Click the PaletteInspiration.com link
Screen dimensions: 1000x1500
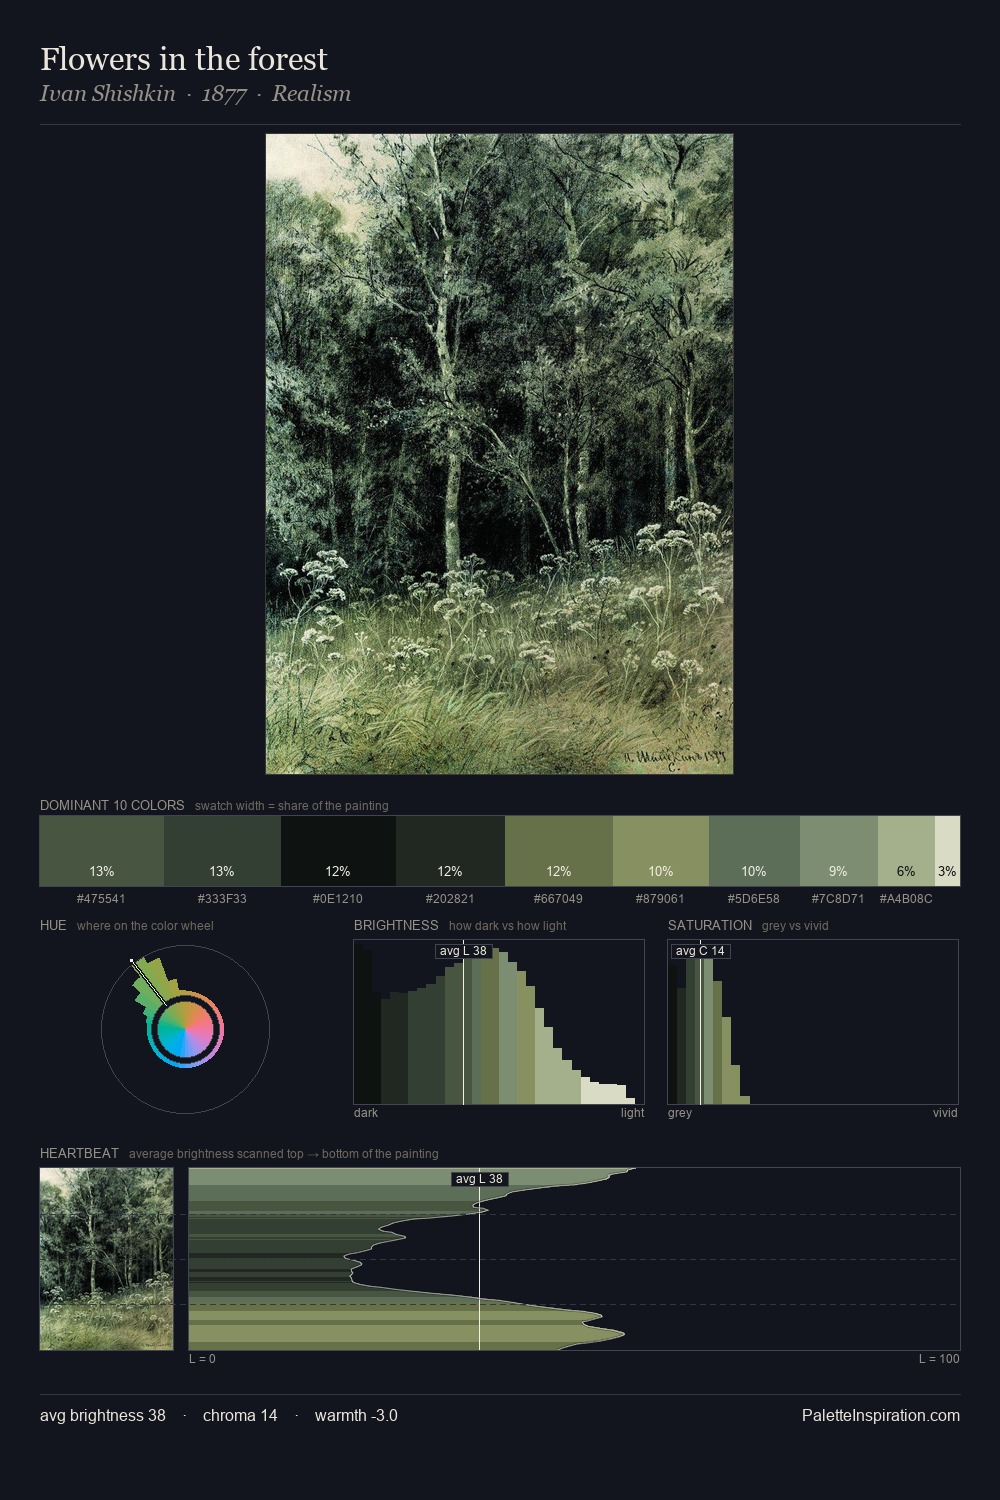coord(881,1415)
